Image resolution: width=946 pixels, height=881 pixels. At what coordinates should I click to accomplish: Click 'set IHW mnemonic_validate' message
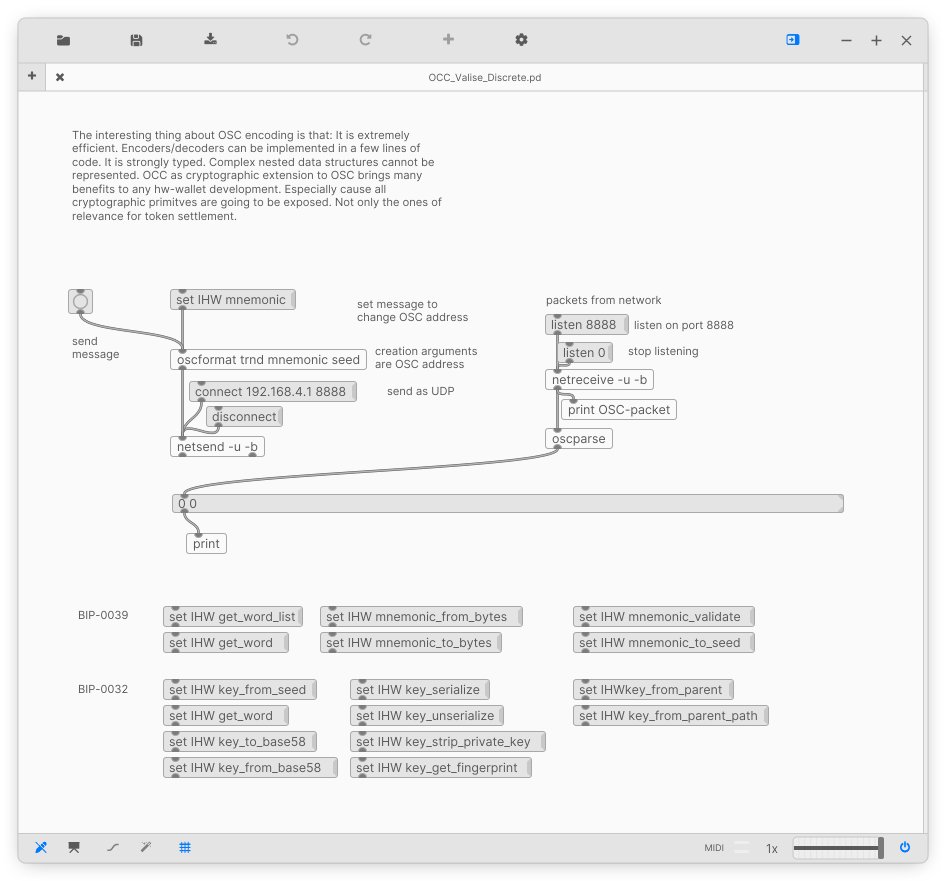pos(664,617)
